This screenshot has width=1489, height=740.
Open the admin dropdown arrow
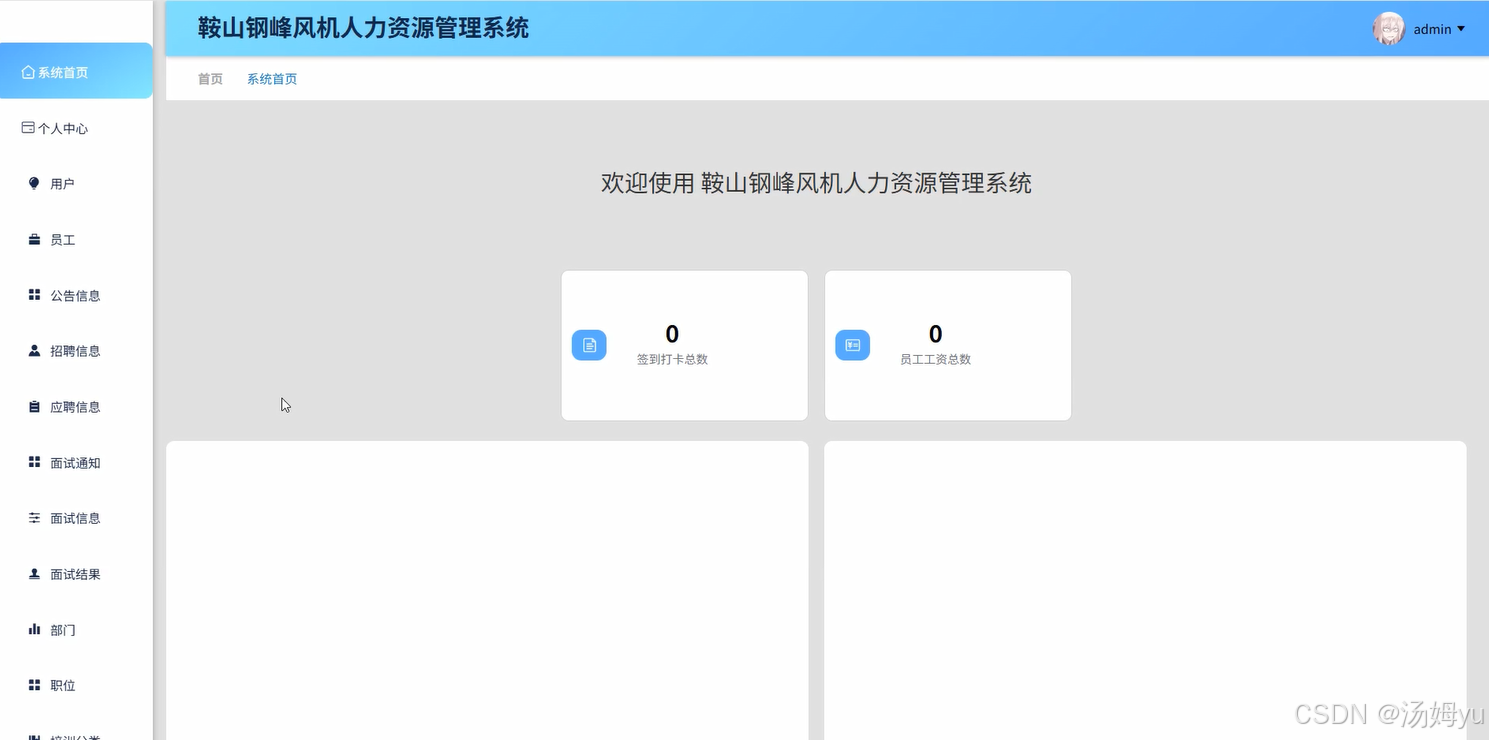coord(1461,29)
